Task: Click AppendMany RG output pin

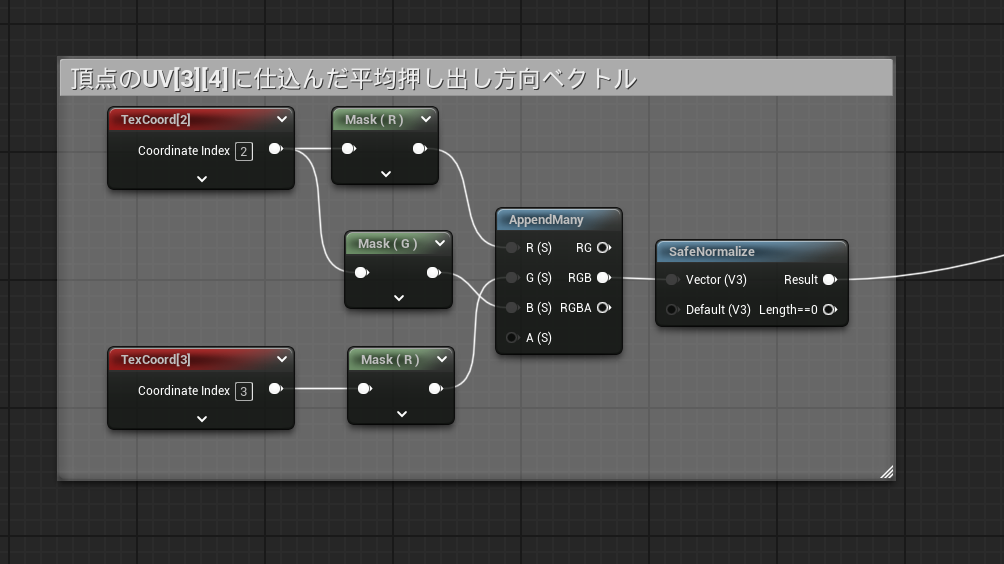Action: [604, 248]
